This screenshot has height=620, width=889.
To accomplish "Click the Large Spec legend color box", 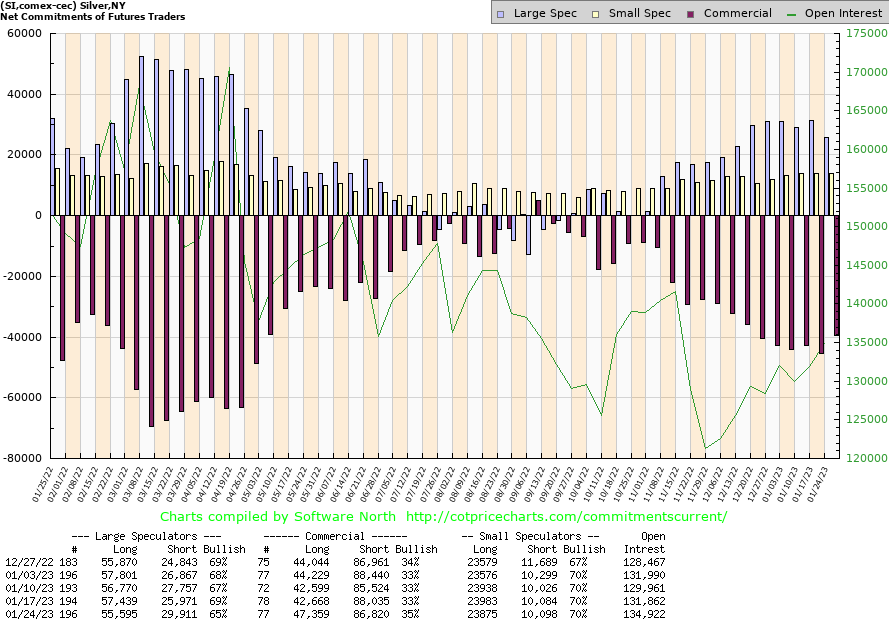I will point(501,14).
